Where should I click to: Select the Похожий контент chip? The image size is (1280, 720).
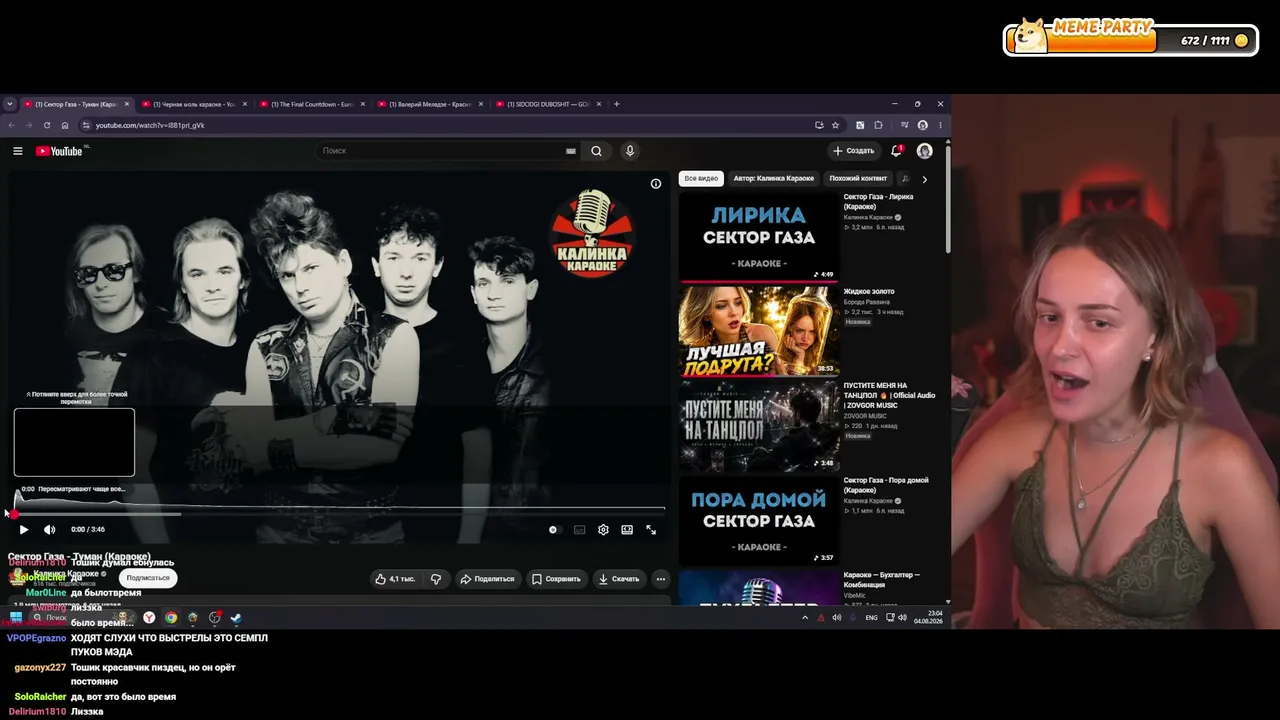point(858,178)
